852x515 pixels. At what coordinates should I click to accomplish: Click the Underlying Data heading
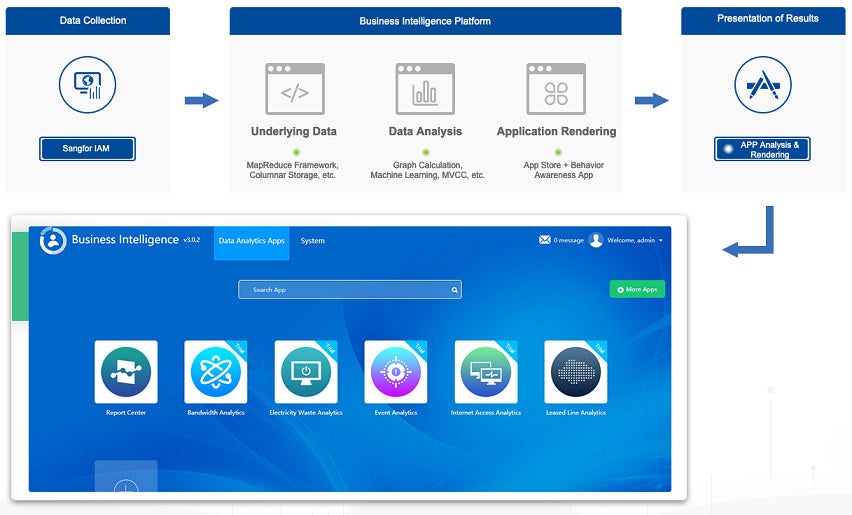294,131
